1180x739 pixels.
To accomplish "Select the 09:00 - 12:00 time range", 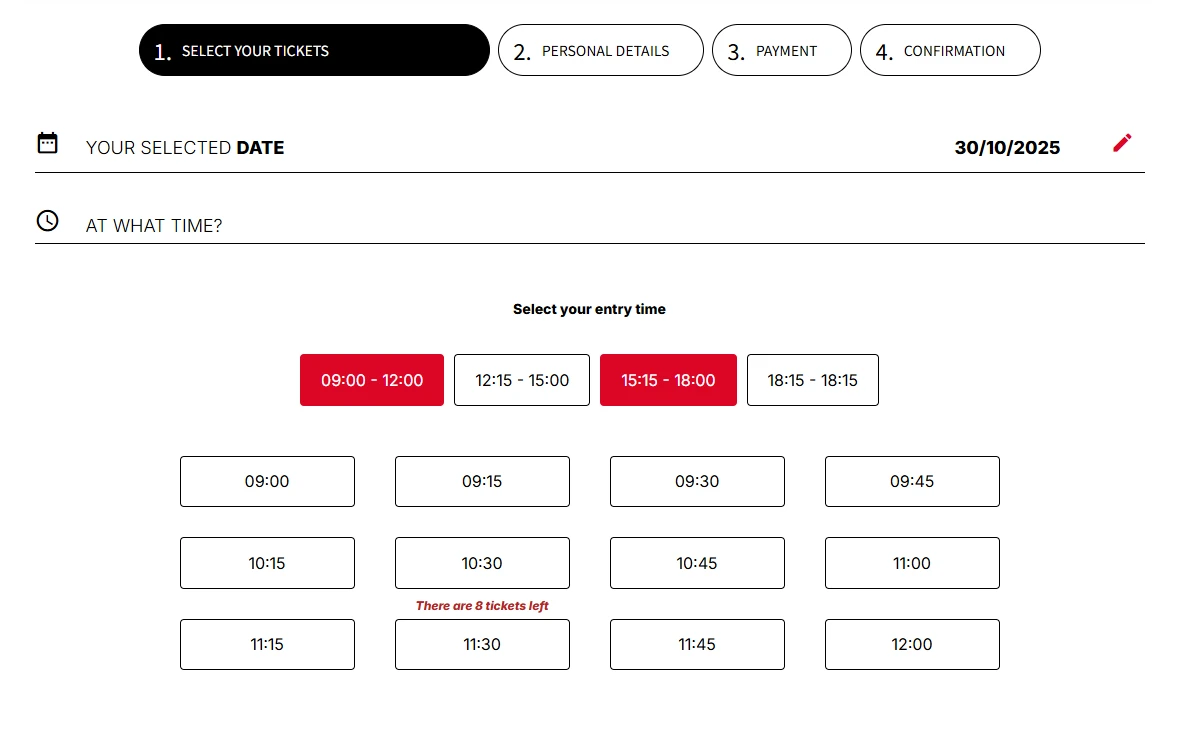I will point(372,380).
